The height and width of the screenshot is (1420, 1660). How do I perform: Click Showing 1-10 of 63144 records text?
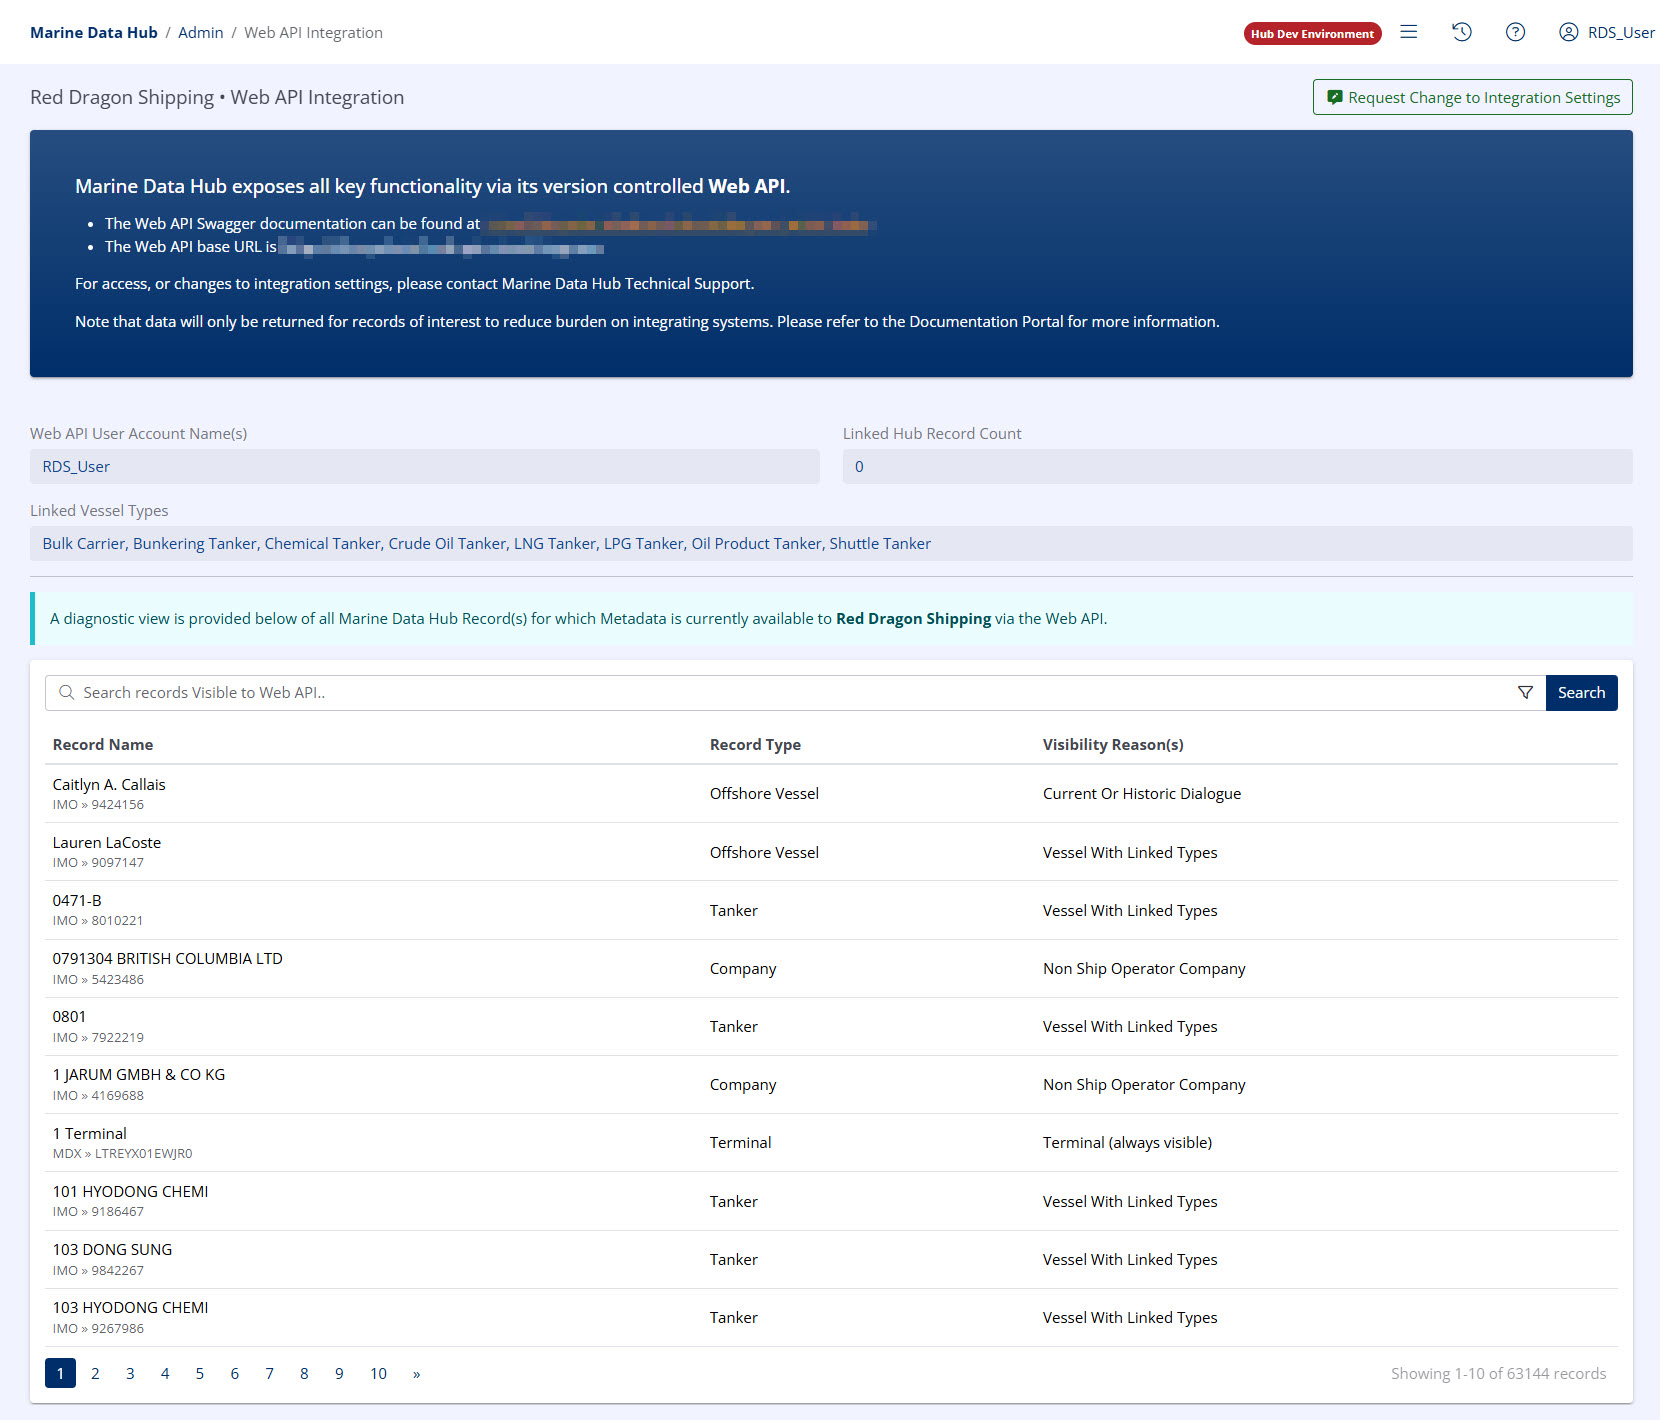(1498, 1373)
